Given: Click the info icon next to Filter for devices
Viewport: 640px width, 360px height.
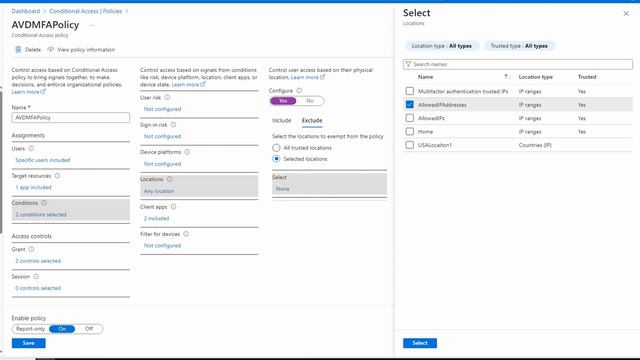Looking at the screenshot, I should pos(186,234).
